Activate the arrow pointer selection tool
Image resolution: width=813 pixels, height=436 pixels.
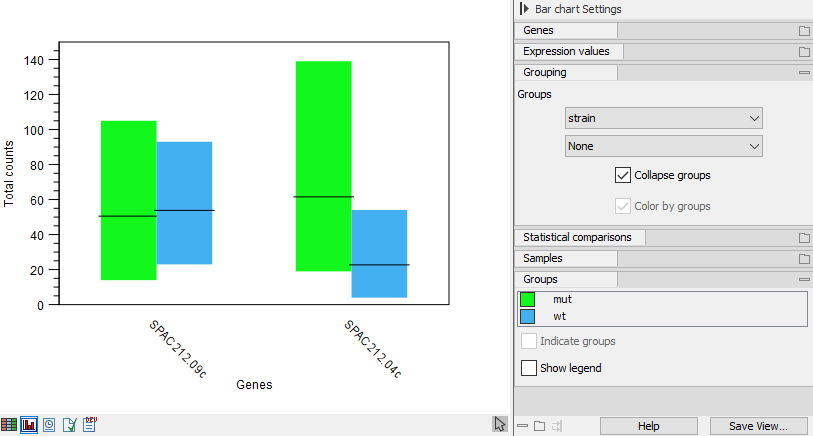pos(499,424)
